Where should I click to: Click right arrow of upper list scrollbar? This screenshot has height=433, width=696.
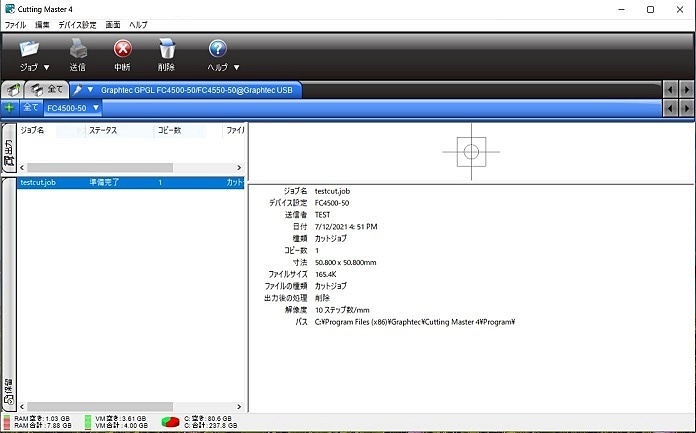(239, 167)
